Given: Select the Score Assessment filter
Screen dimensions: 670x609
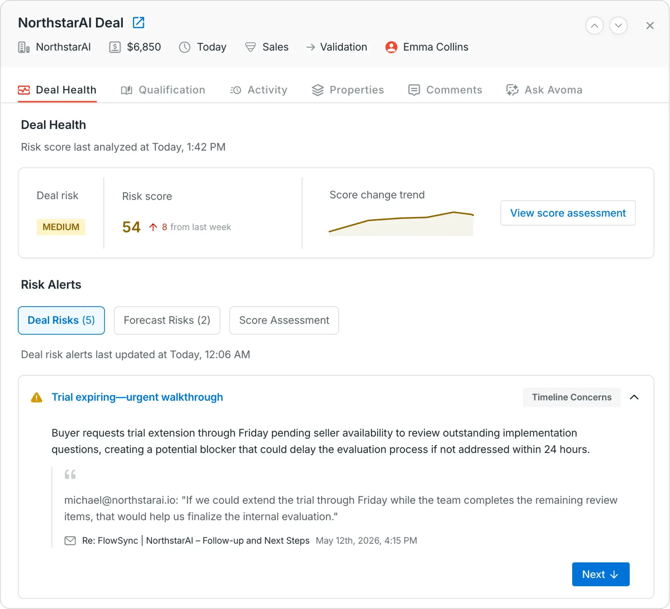Looking at the screenshot, I should (284, 321).
